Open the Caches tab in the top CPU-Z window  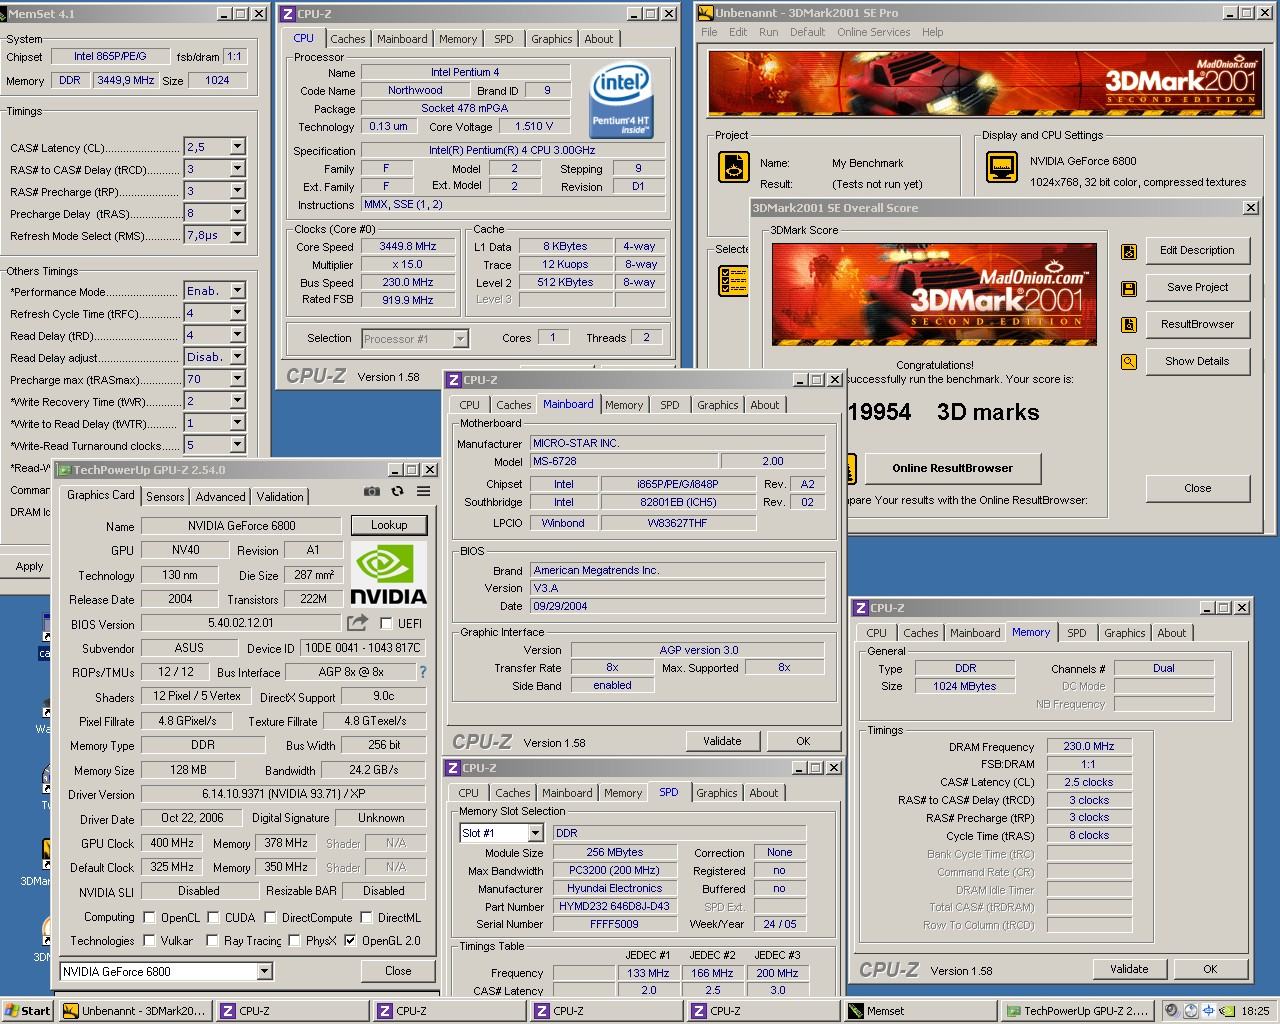(348, 39)
